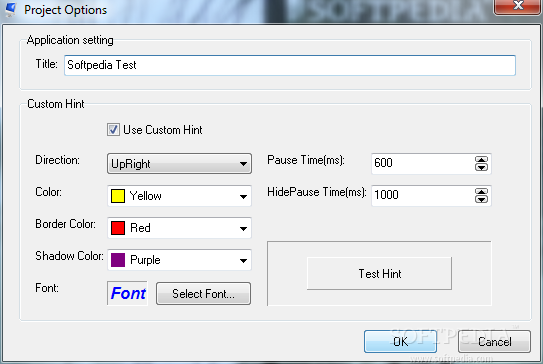Open the Shadow Color dropdown showing Purple

[179, 260]
